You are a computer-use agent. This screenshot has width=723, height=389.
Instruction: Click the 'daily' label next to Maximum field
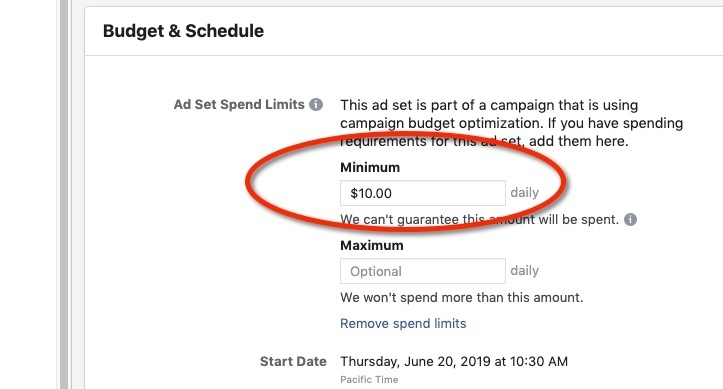pos(524,270)
